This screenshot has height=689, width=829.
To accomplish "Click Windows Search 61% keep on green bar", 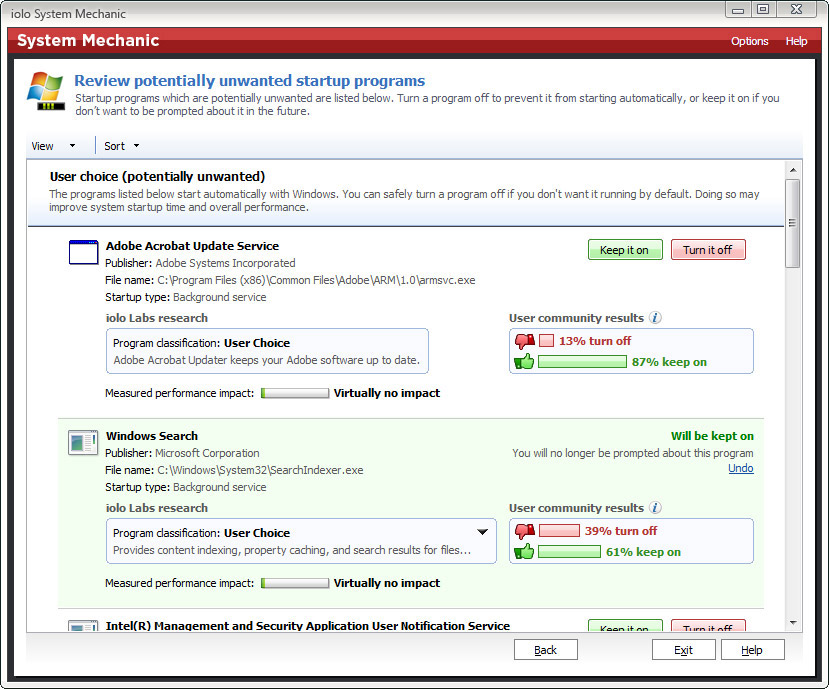I will point(569,552).
